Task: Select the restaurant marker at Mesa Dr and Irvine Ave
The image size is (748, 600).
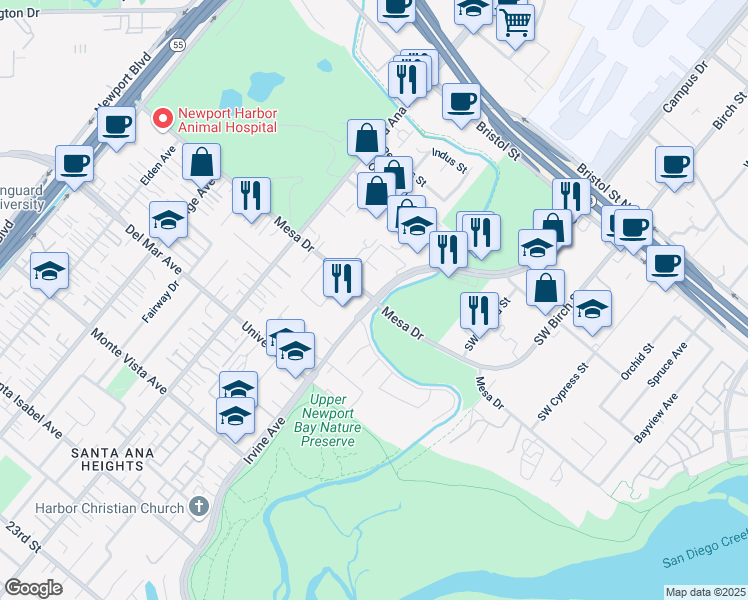Action: coord(343,281)
